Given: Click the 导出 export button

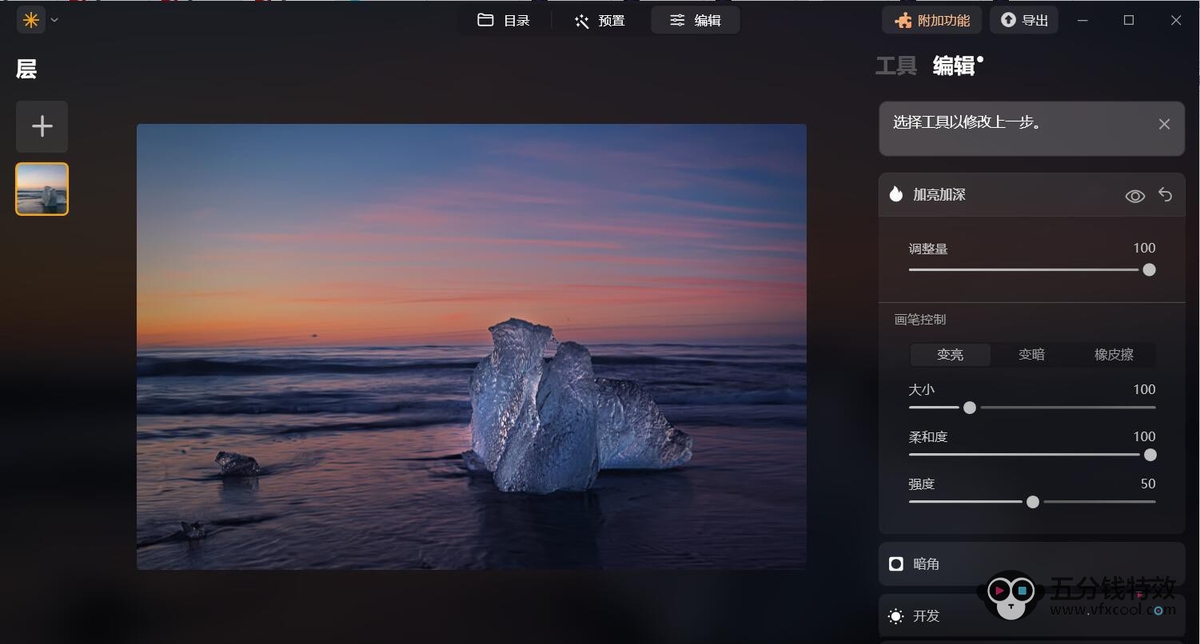Looking at the screenshot, I should click(x=1024, y=20).
